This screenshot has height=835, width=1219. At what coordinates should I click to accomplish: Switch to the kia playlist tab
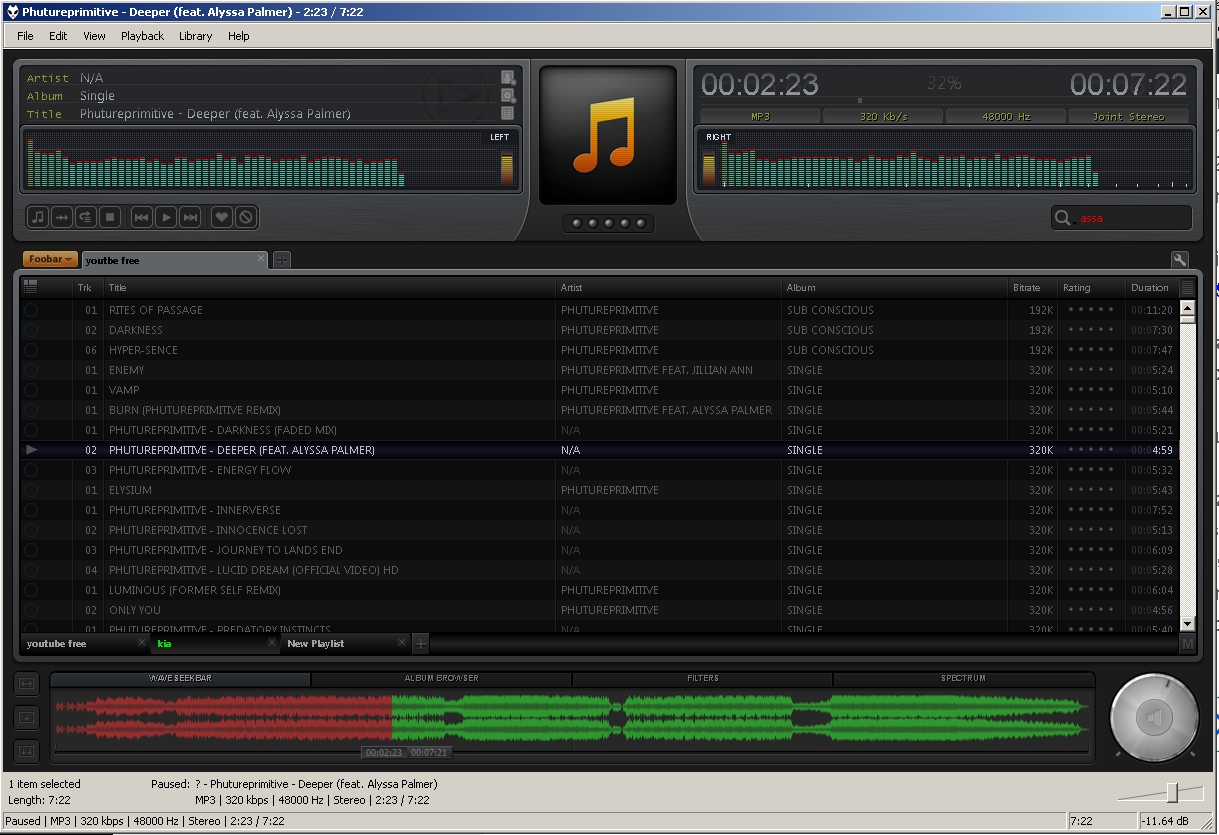[215, 643]
